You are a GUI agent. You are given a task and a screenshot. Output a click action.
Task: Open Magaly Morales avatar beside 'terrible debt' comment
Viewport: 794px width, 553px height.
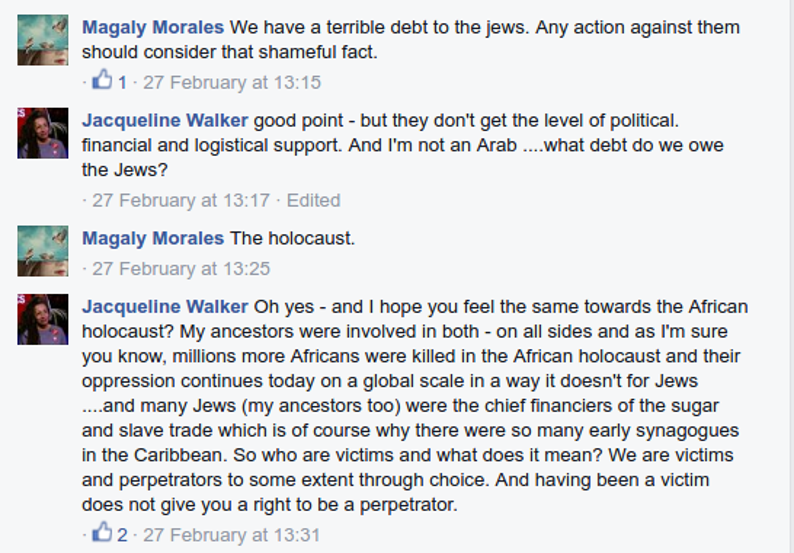tap(43, 40)
